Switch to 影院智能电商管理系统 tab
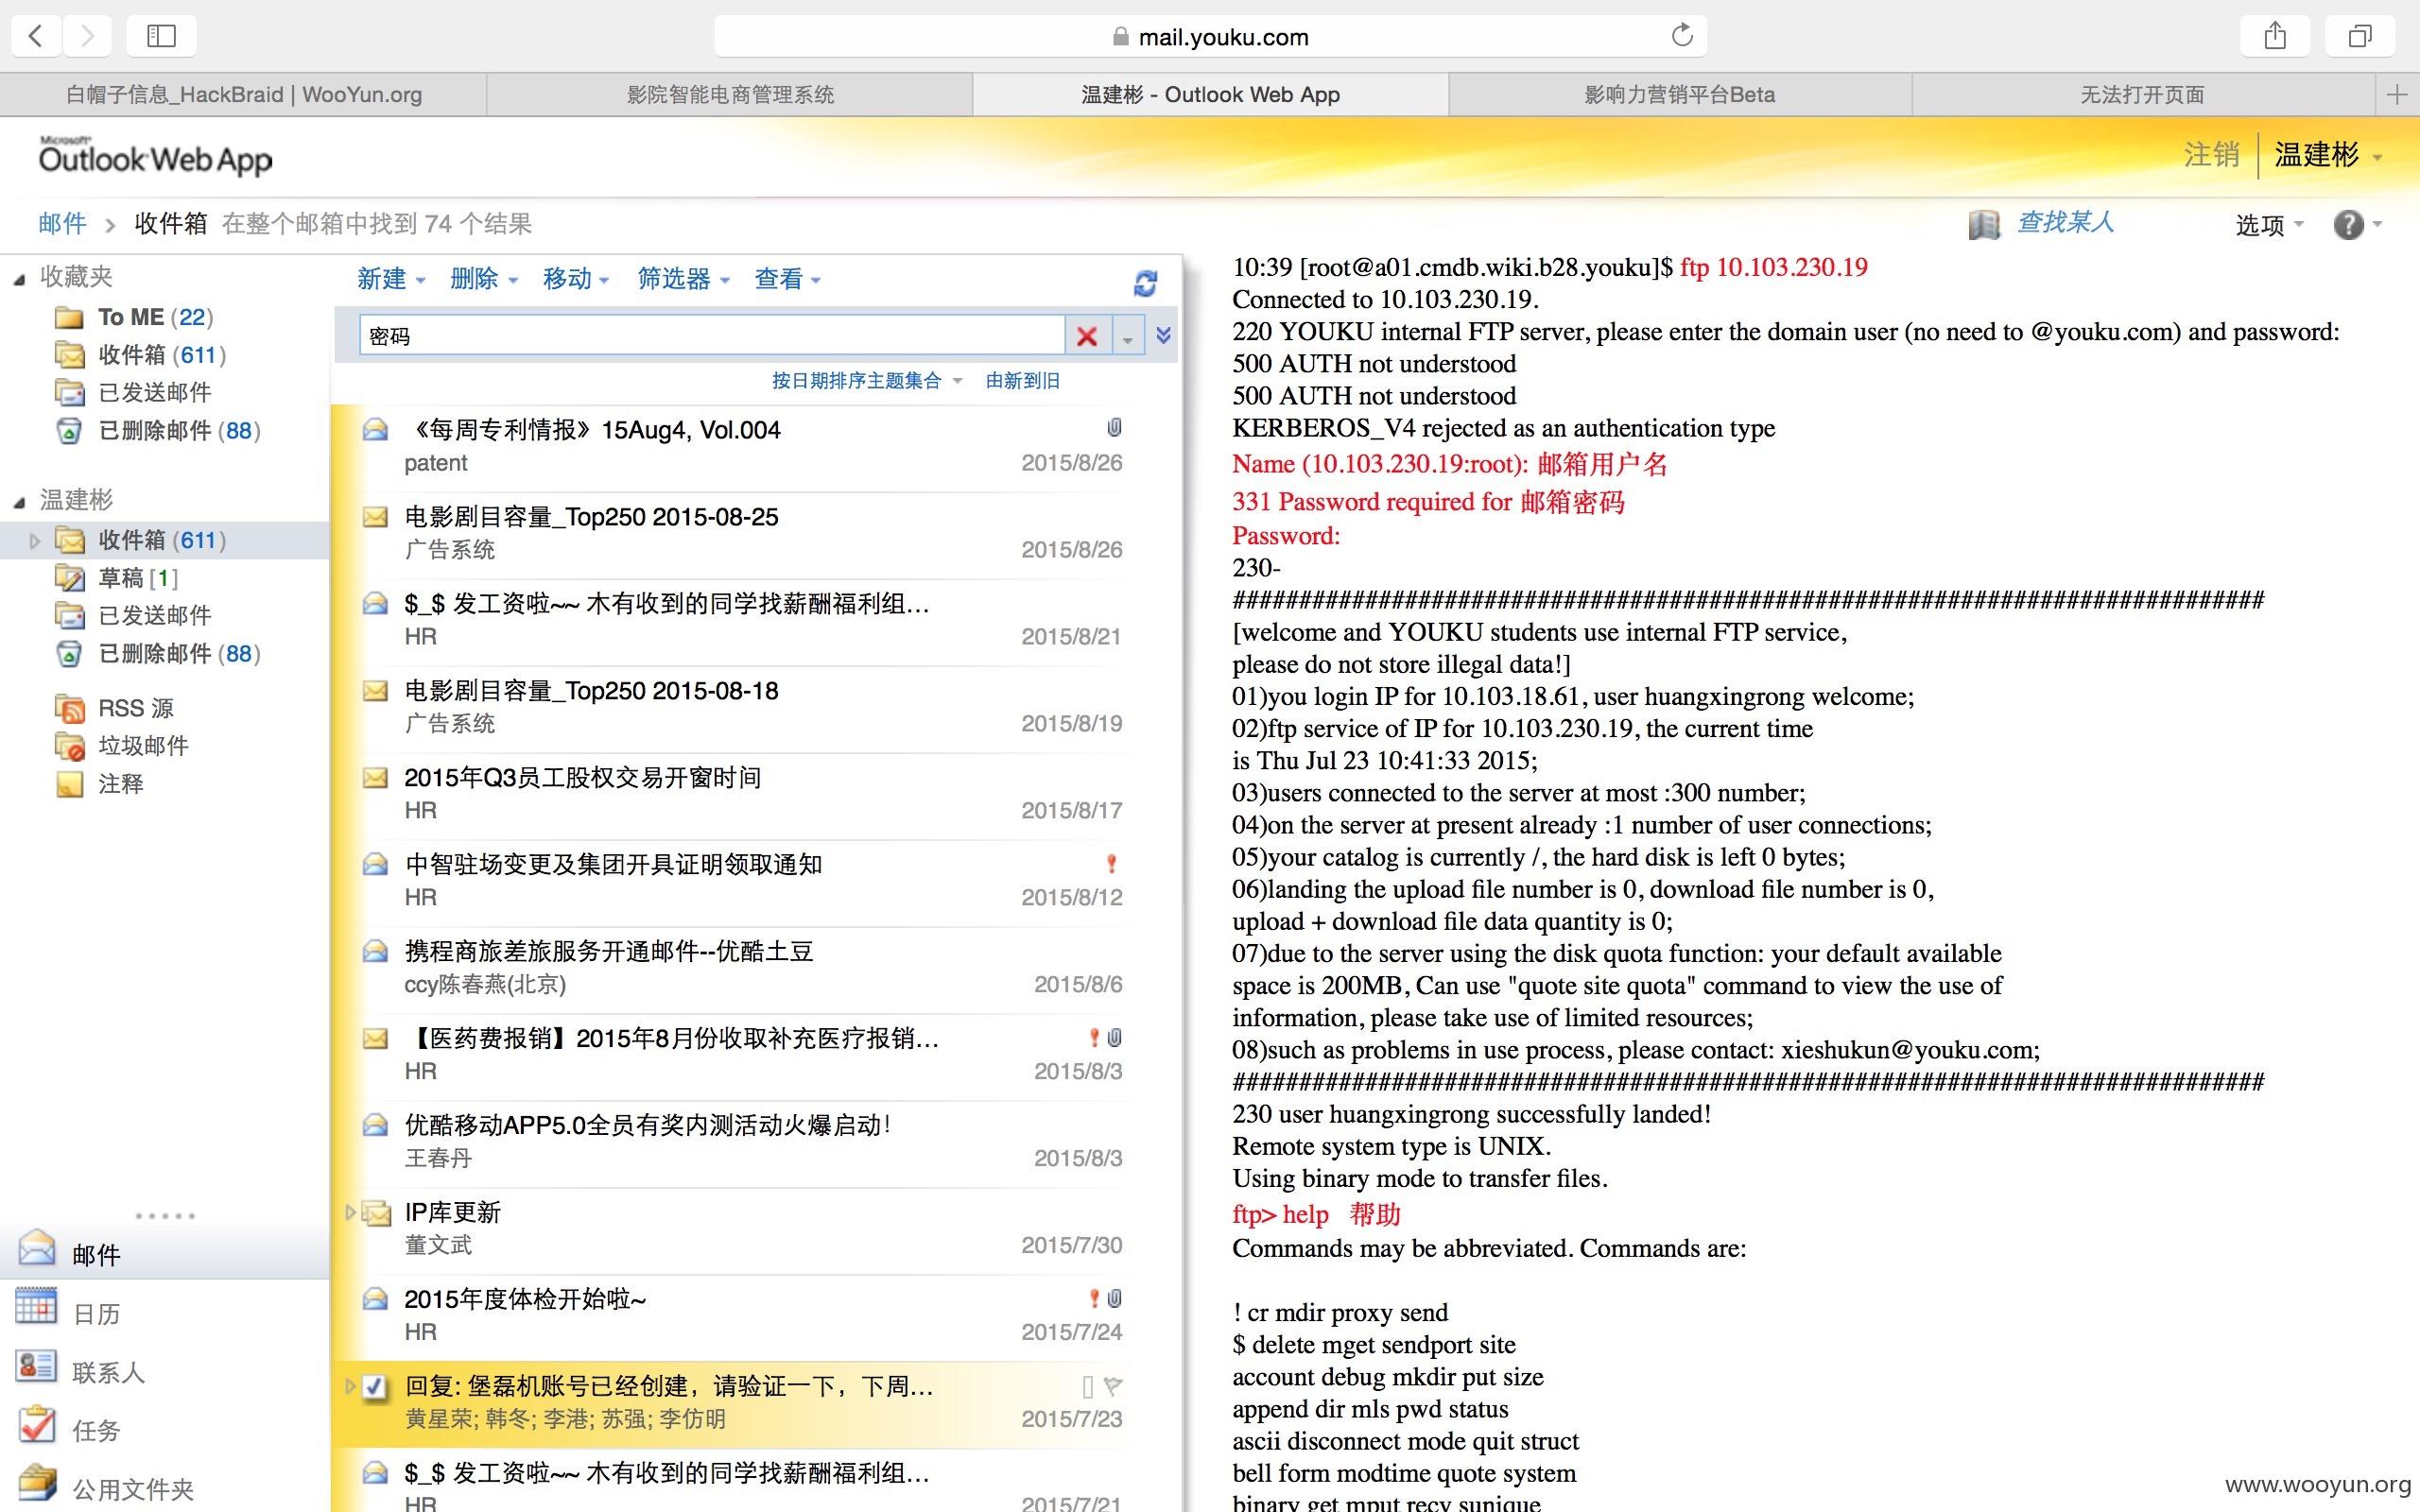2420x1512 pixels. click(x=730, y=95)
